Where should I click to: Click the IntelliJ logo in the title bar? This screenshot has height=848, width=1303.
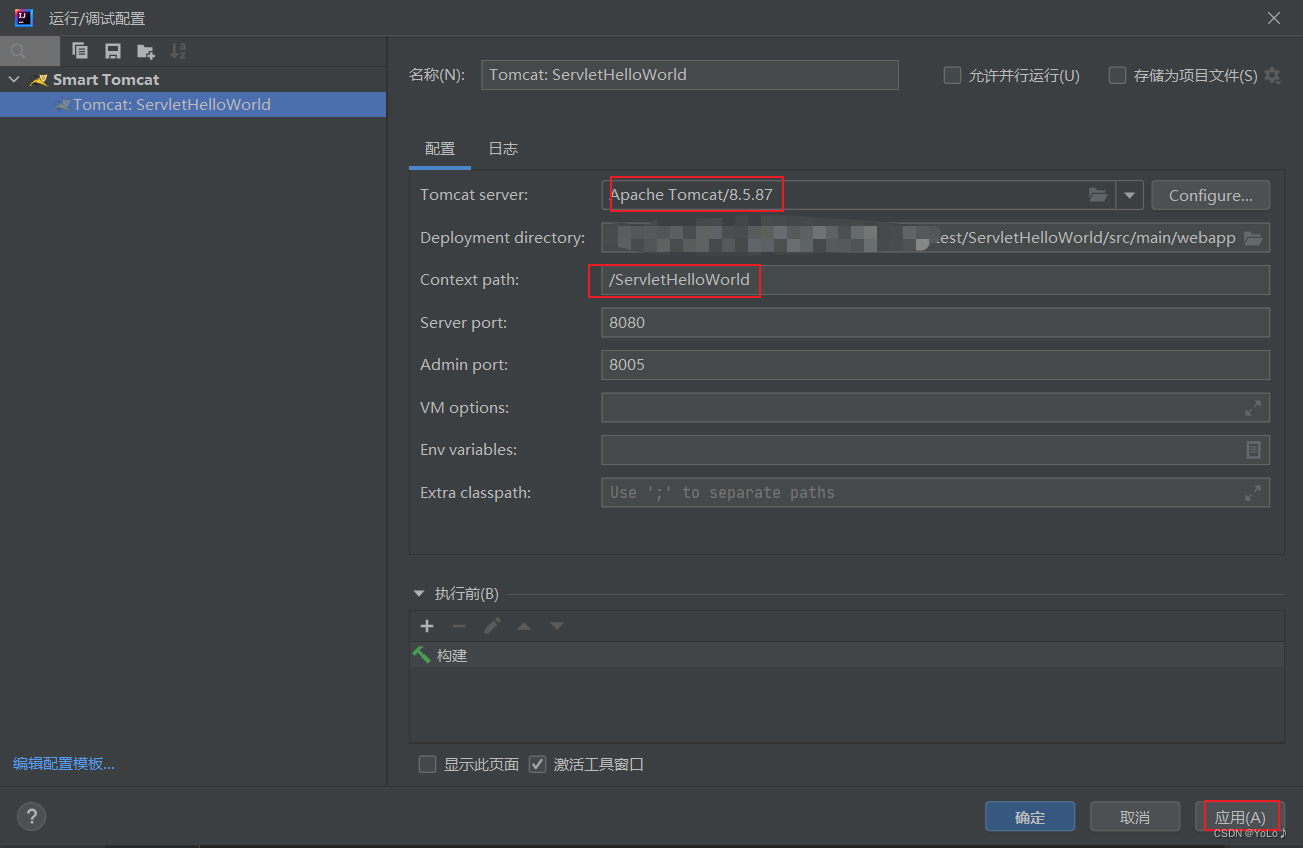(x=24, y=18)
